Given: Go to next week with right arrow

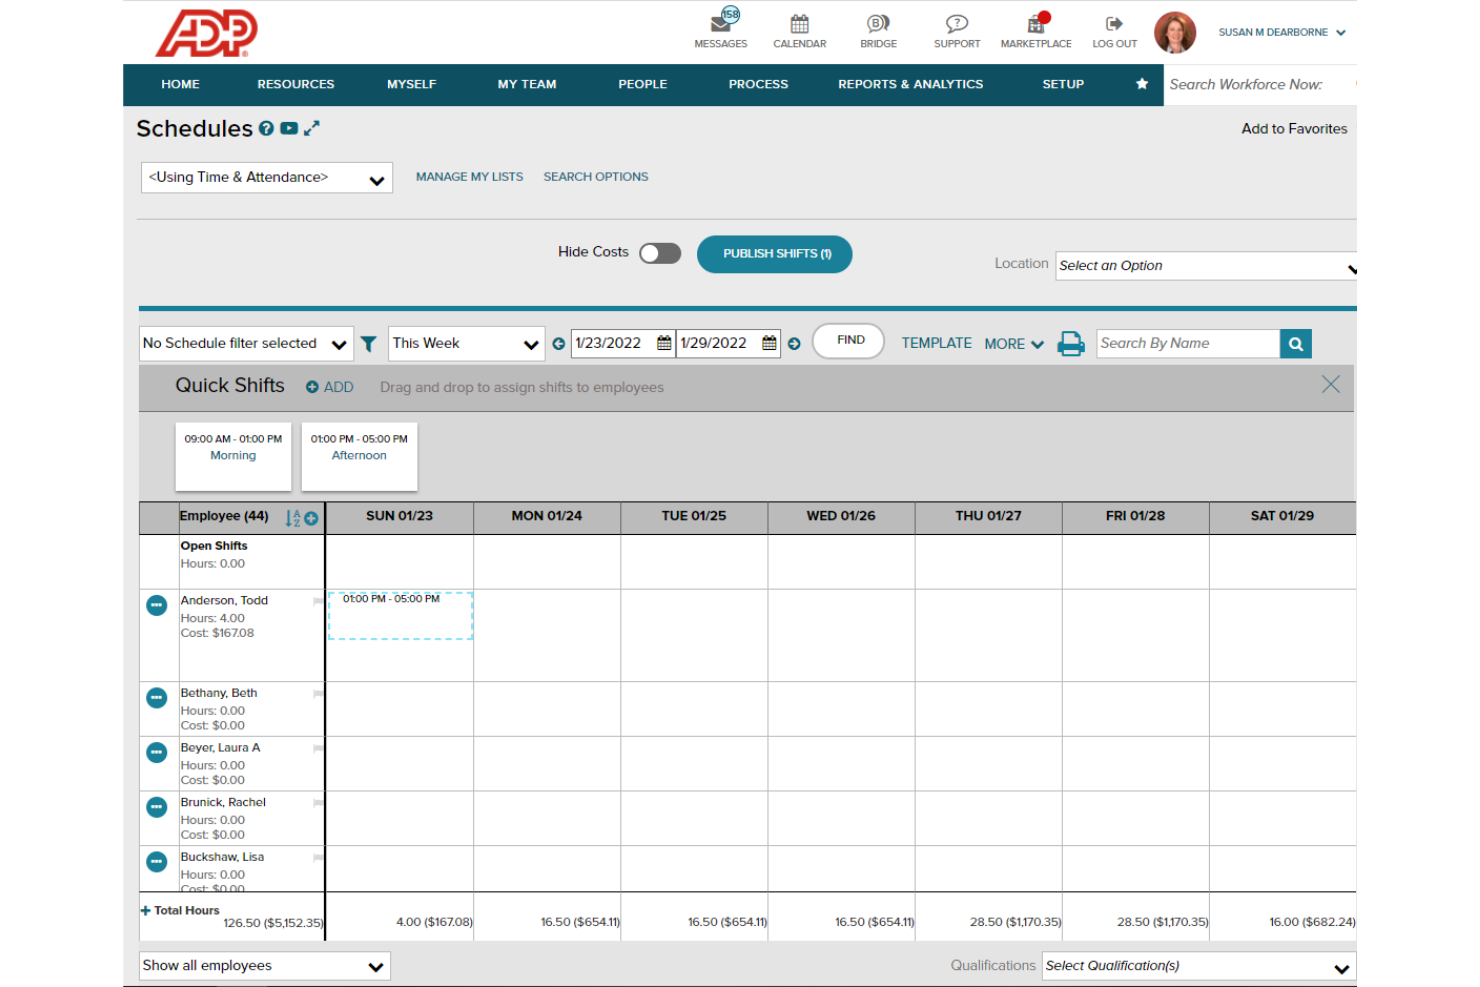Looking at the screenshot, I should 794,344.
